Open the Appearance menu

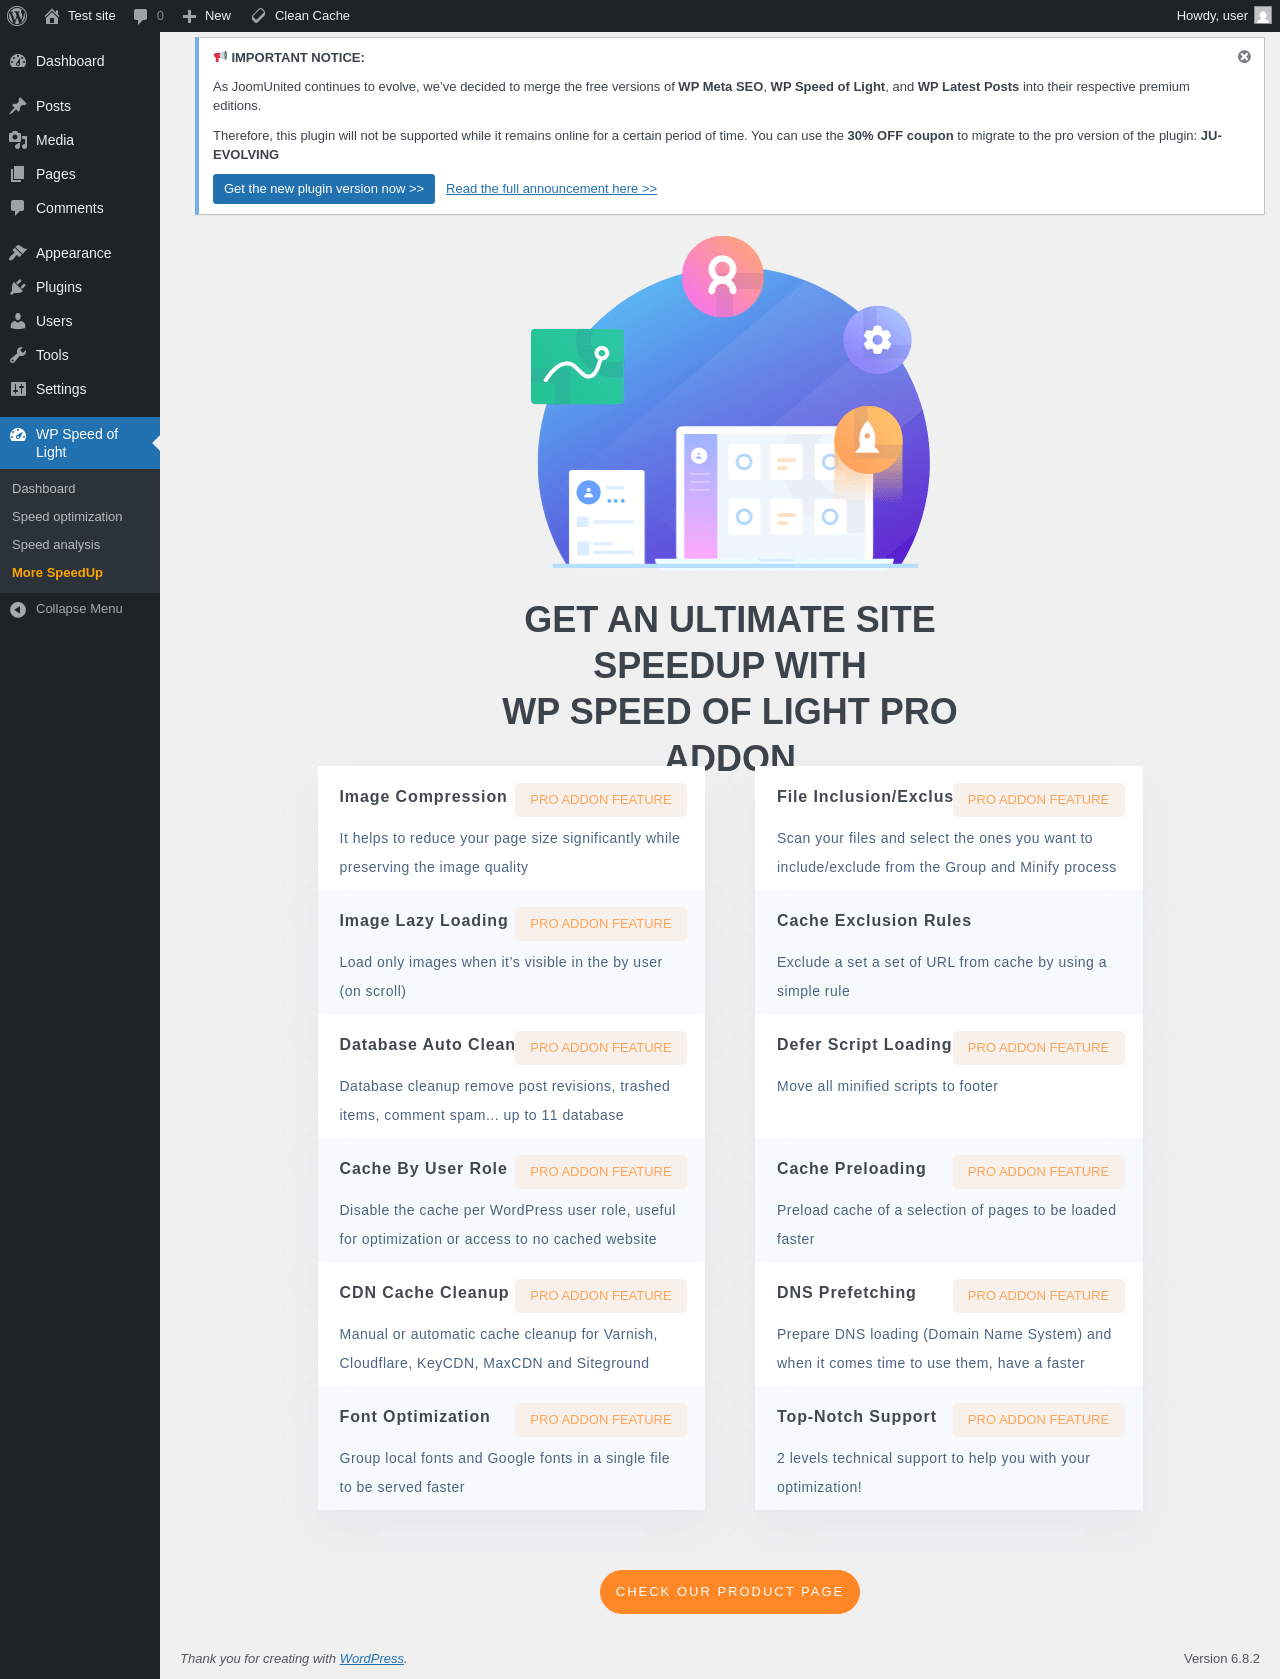[x=80, y=253]
